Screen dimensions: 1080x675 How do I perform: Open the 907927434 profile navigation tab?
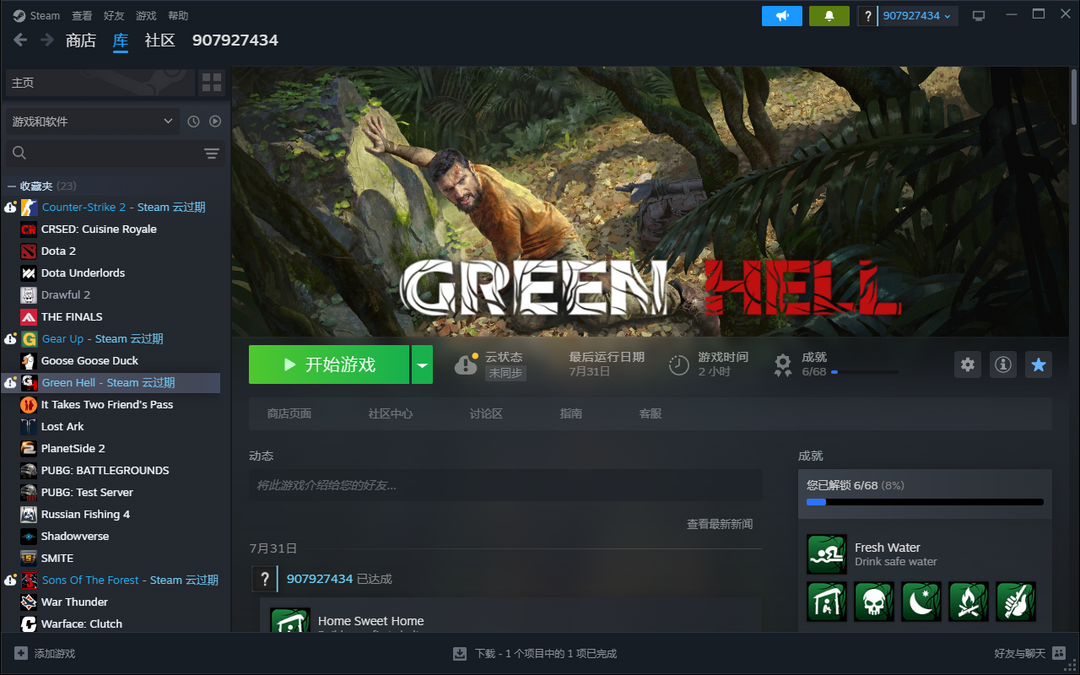[235, 41]
